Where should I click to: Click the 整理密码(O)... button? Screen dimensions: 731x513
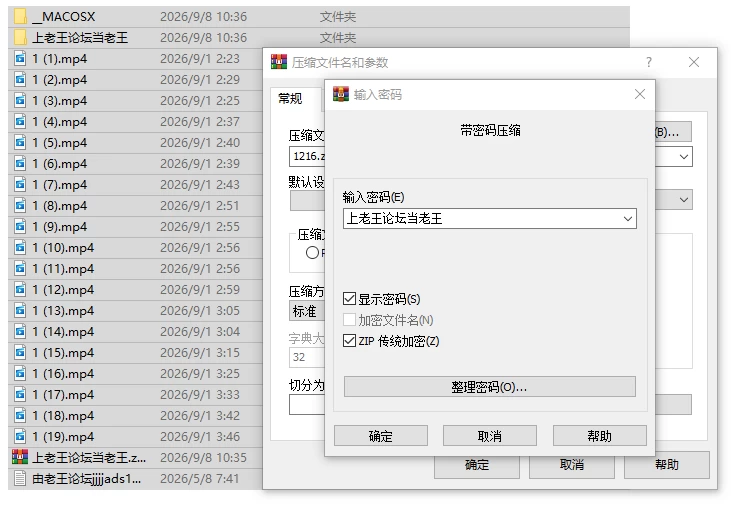[x=490, y=387]
